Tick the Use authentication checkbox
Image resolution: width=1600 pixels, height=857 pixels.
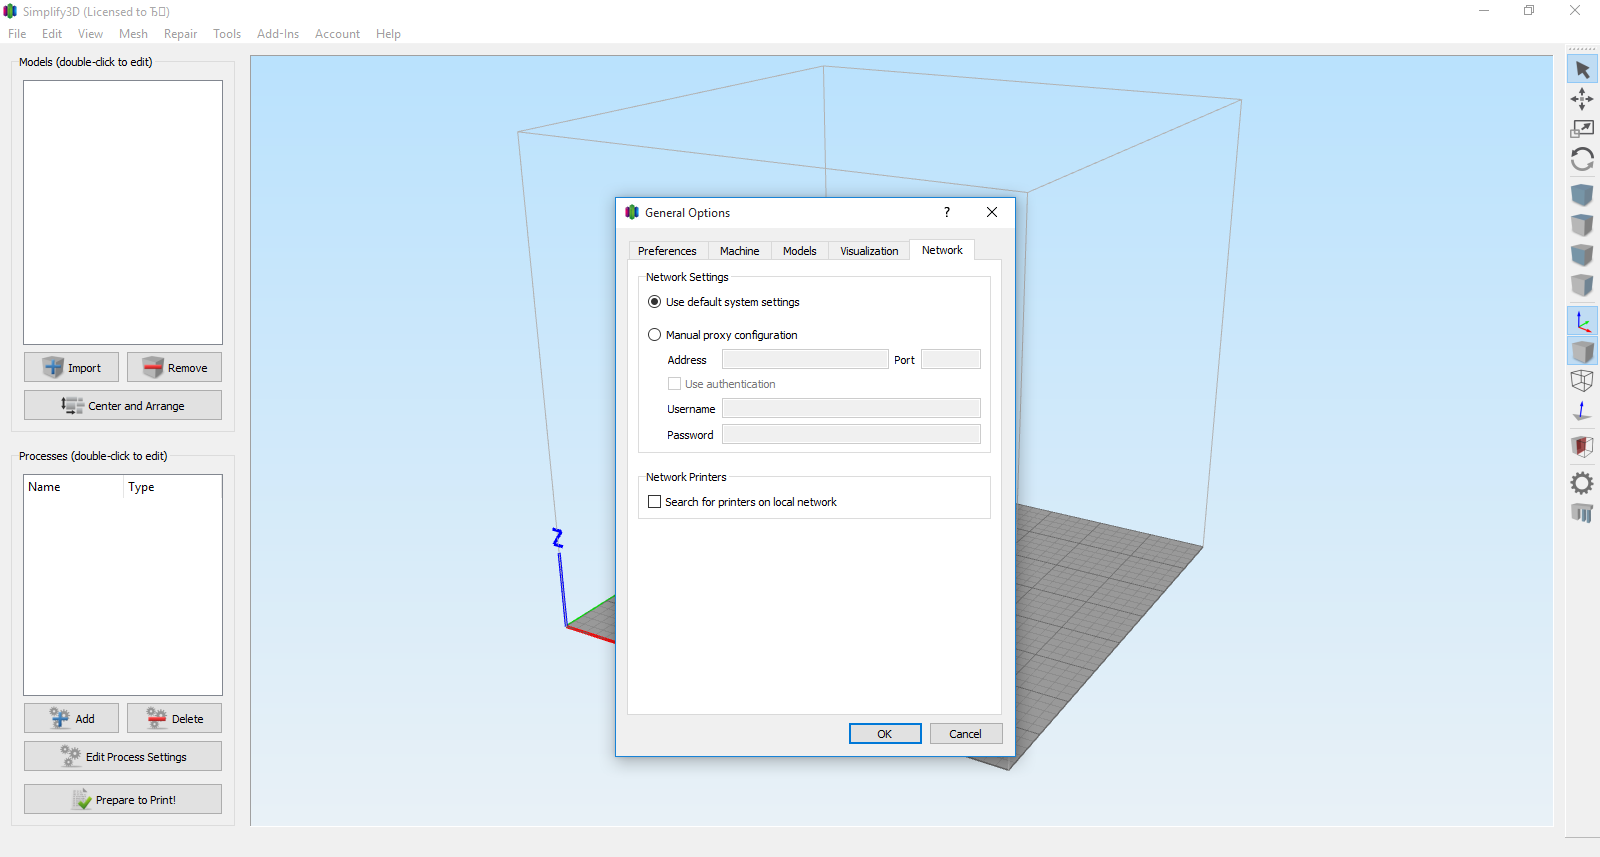click(x=722, y=384)
